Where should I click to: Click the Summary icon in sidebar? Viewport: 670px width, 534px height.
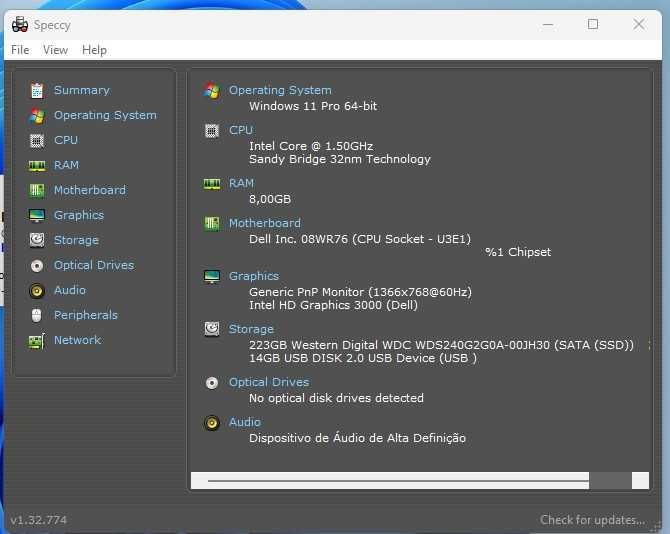(x=37, y=91)
